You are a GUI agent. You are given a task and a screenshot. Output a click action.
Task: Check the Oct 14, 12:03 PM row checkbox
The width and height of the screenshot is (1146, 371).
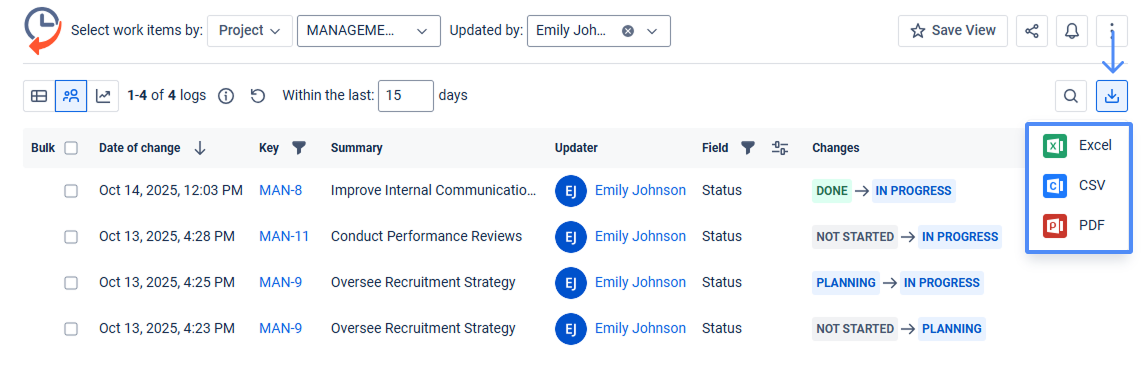pos(71,191)
